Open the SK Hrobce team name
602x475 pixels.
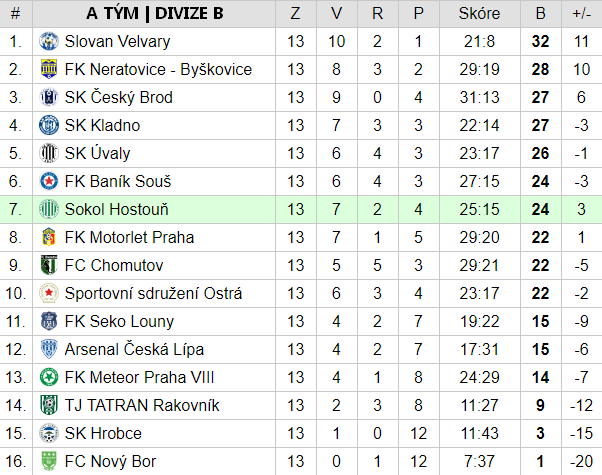click(x=103, y=434)
